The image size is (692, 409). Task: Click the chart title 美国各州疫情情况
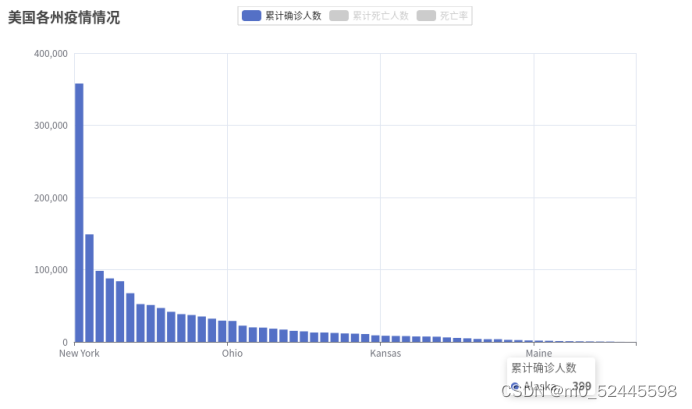click(x=64, y=18)
